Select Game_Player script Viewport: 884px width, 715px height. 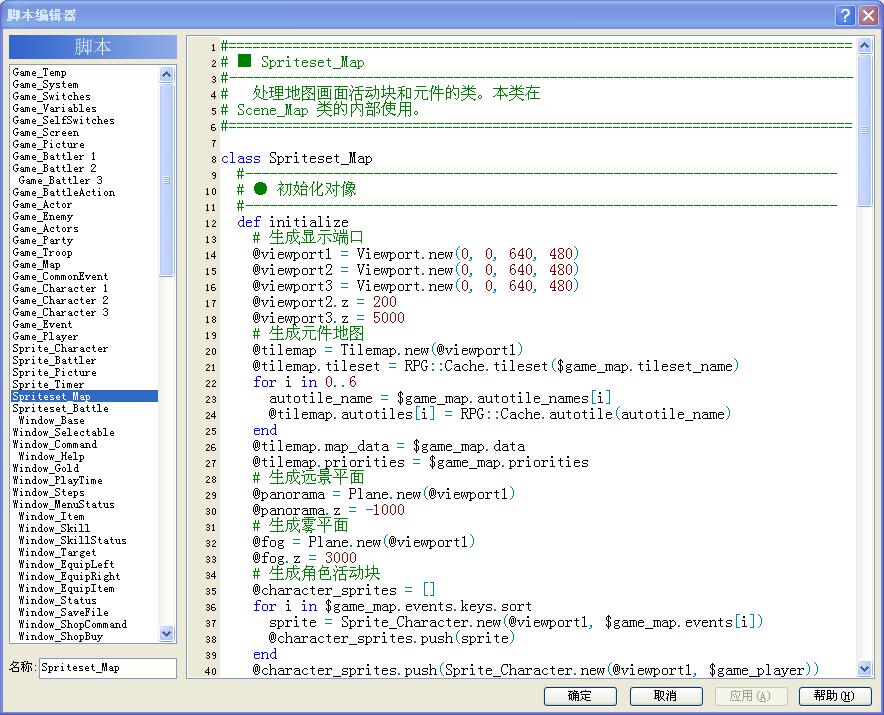point(45,337)
